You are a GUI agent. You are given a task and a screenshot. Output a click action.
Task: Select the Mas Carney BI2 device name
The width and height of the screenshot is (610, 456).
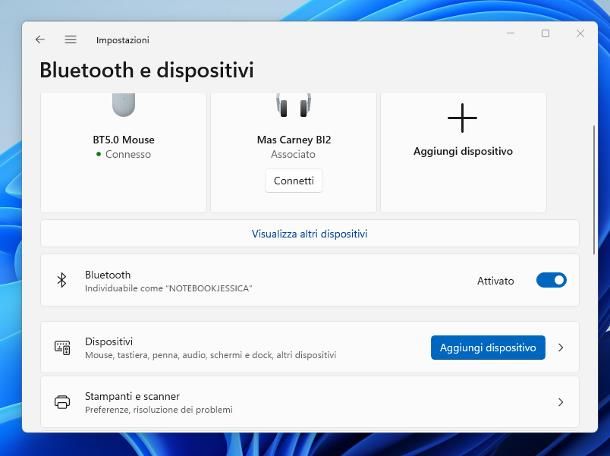tap(294, 140)
